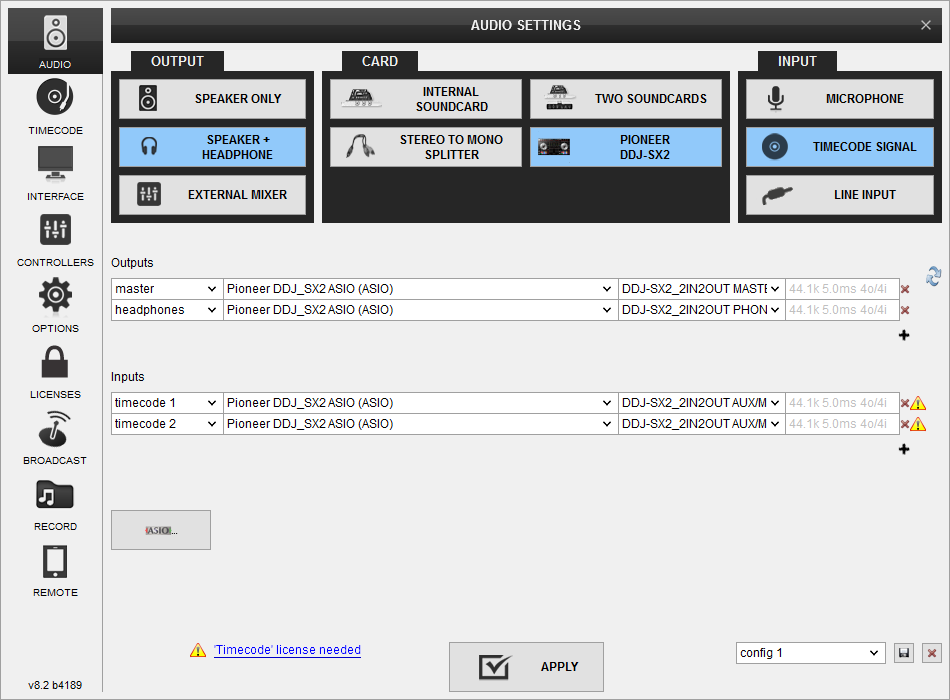
Task: Delete the current audio config
Action: (932, 653)
